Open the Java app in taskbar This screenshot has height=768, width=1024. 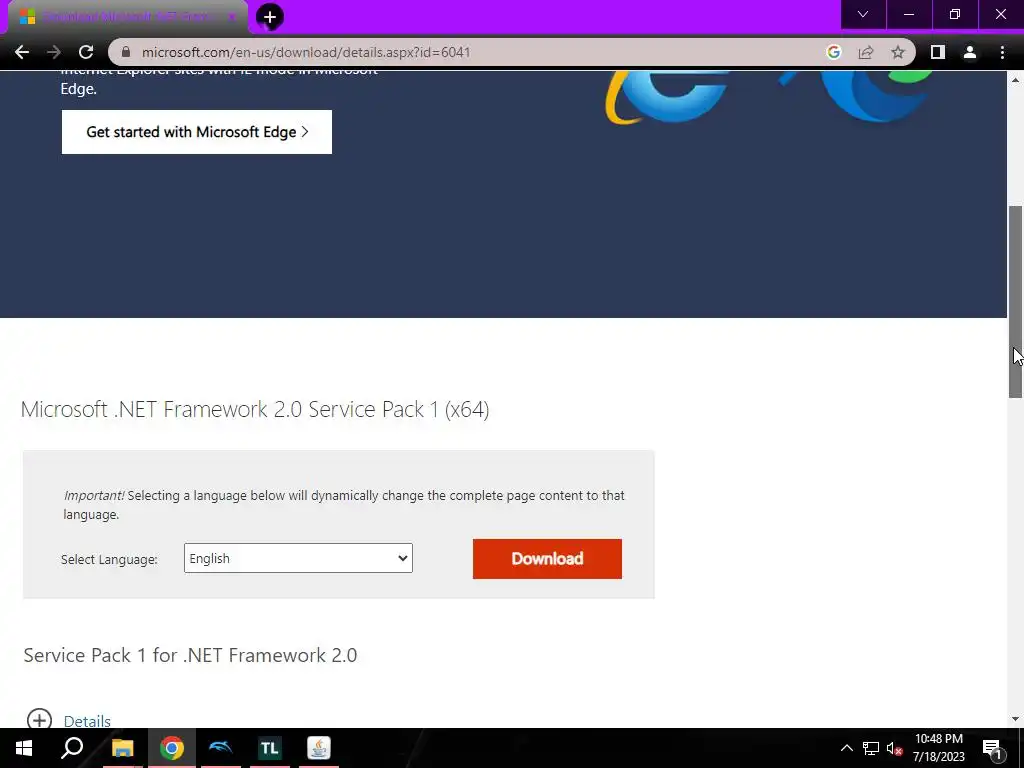(319, 748)
